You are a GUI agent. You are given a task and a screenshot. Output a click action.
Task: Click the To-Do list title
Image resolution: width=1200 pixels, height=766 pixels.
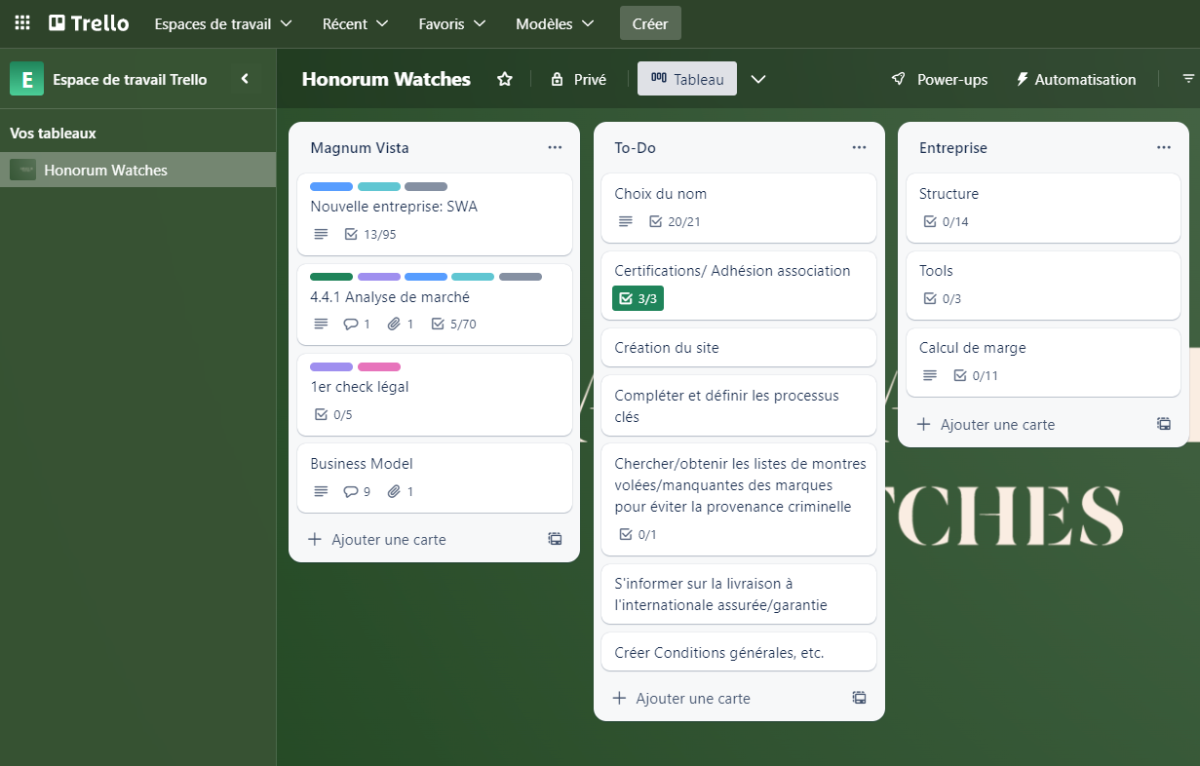(635, 147)
